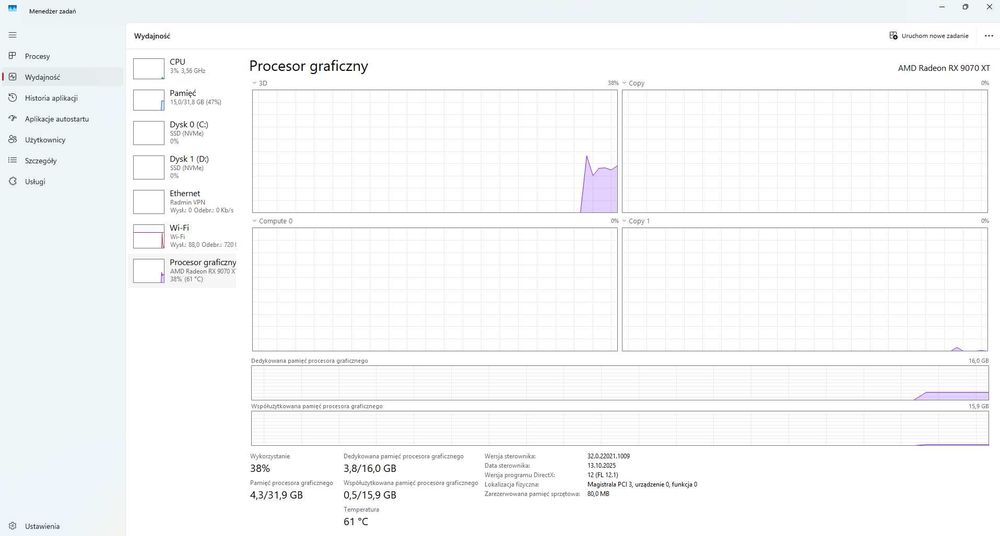The width and height of the screenshot is (1000, 536).
Task: Click the Procesor graficzny page title
Action: tap(309, 66)
